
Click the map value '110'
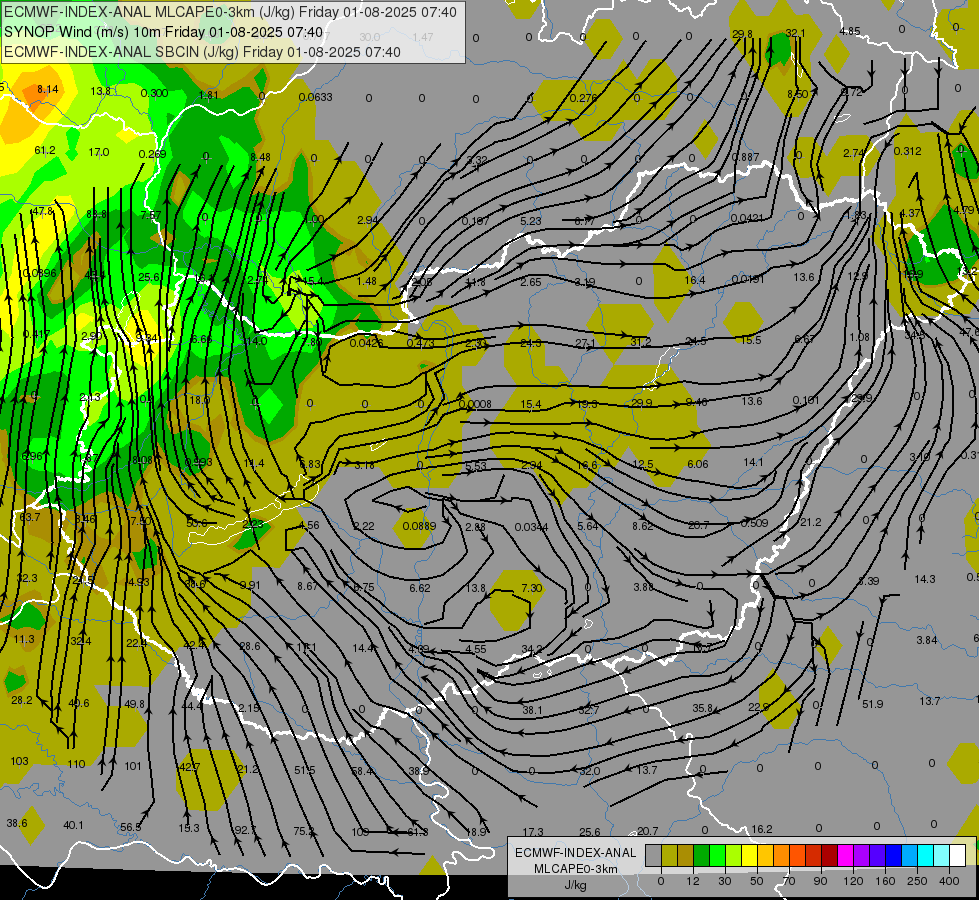tap(76, 764)
